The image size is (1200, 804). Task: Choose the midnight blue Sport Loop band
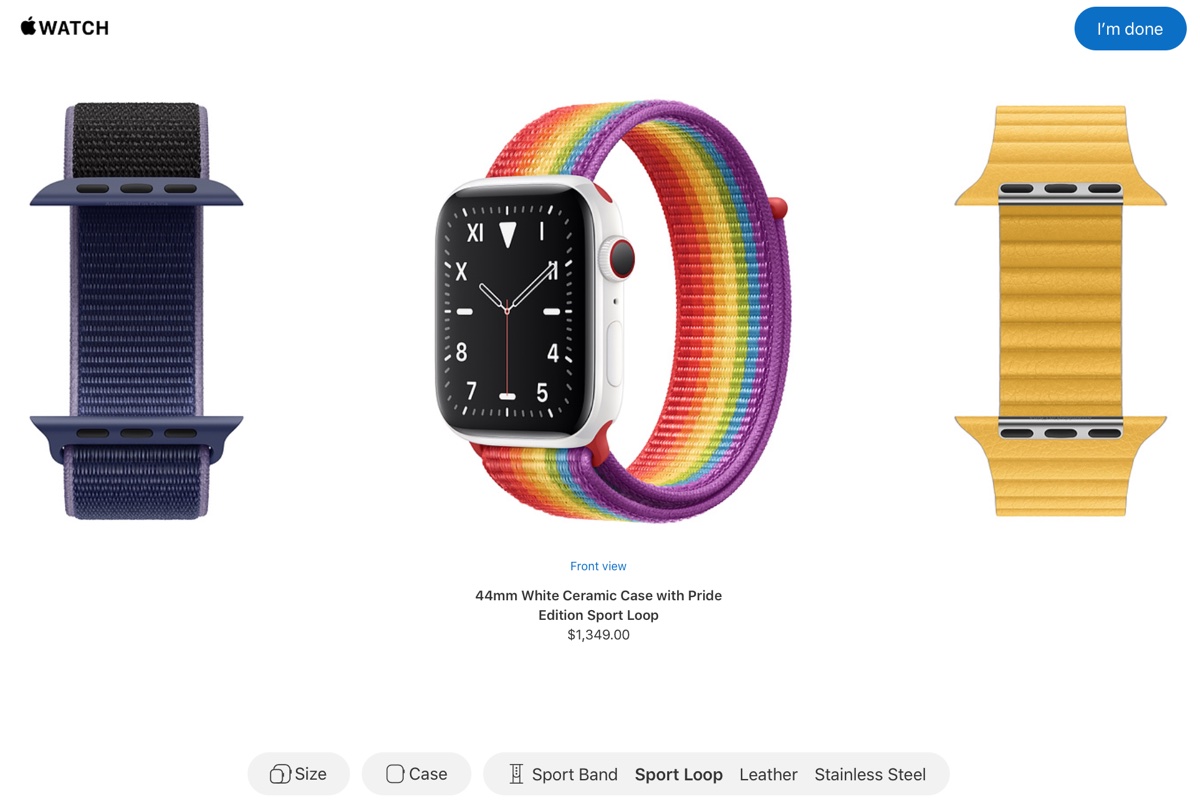137,311
